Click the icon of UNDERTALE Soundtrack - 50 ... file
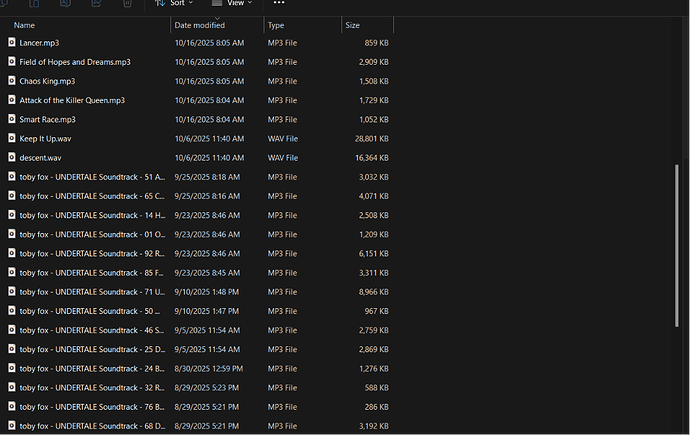 click(x=12, y=311)
